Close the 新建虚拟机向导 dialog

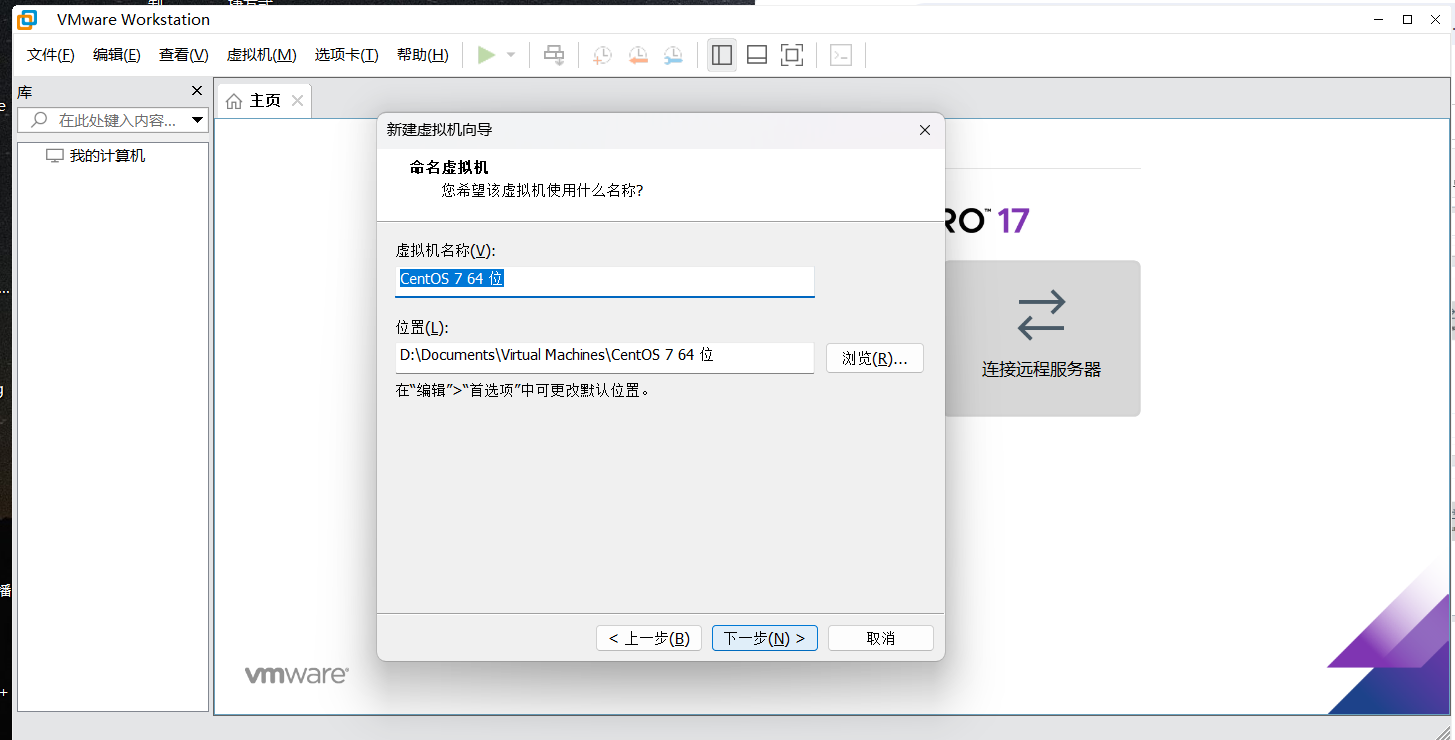point(925,130)
